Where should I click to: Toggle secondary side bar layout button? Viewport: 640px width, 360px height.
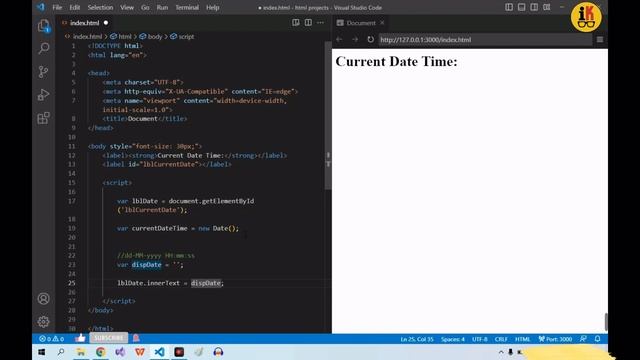(534, 7)
